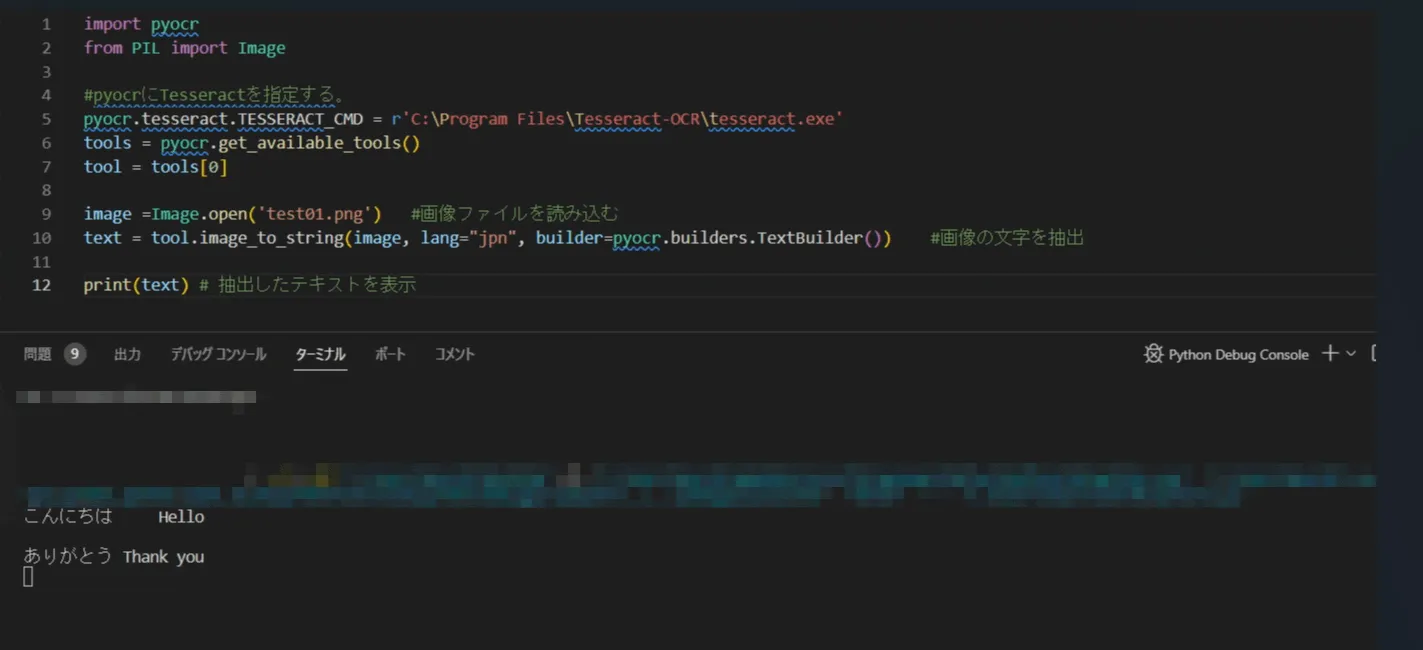Open the コメント (Comments) tab
The height and width of the screenshot is (650, 1423).
click(455, 354)
